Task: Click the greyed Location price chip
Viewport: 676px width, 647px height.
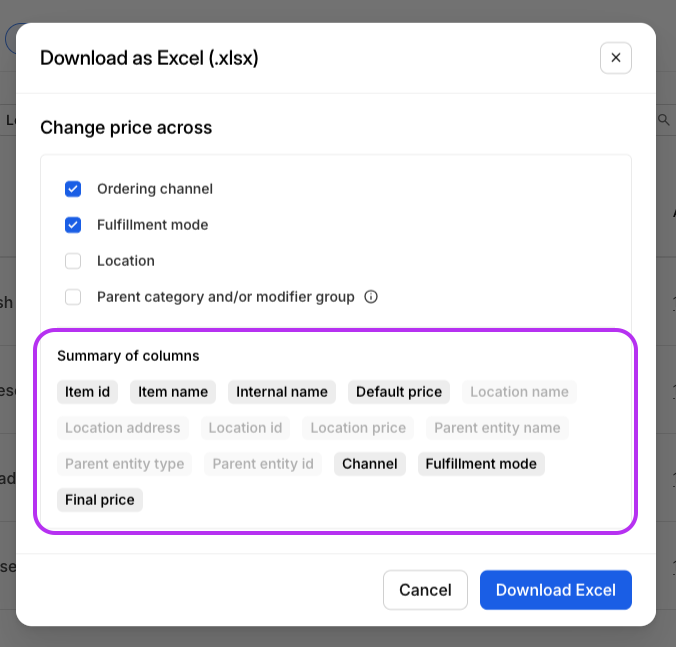Action: (358, 428)
